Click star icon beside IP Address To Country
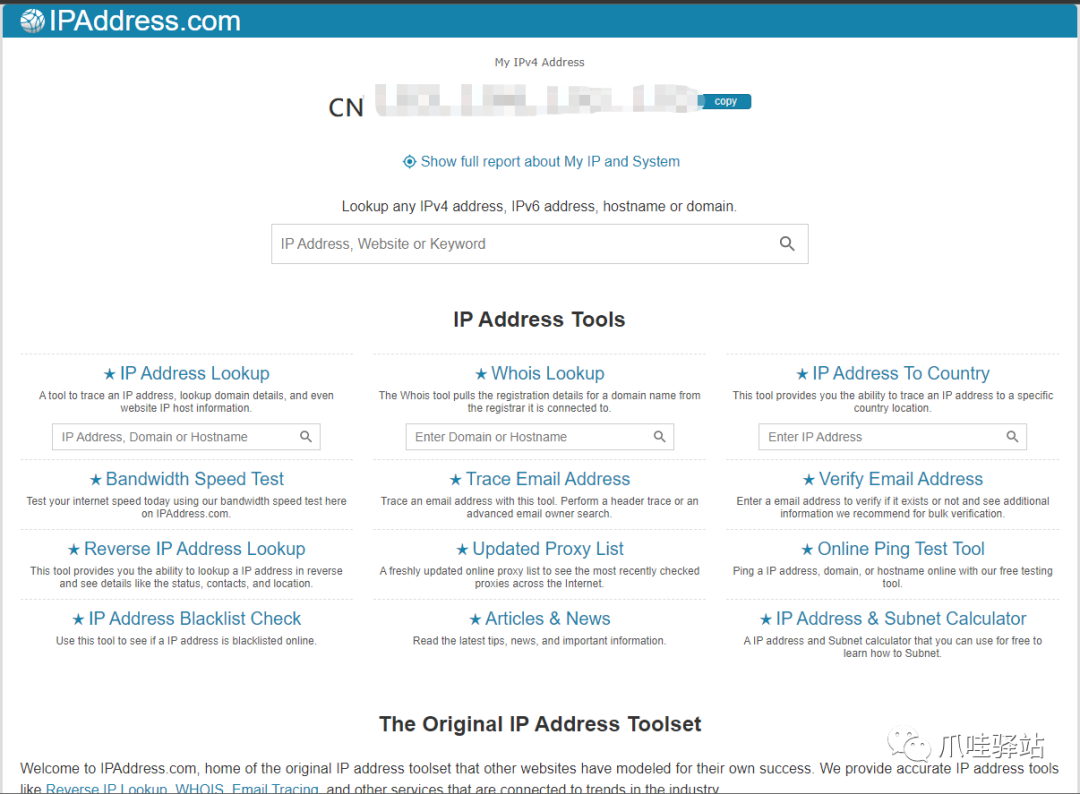The height and width of the screenshot is (794, 1080). click(802, 375)
